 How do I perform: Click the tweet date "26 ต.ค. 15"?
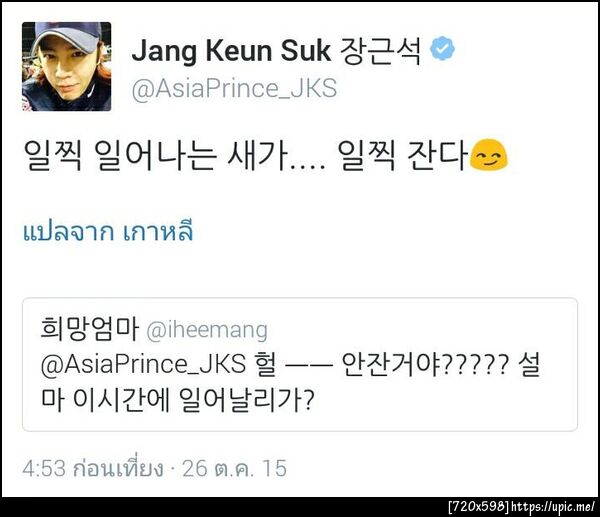point(234,468)
